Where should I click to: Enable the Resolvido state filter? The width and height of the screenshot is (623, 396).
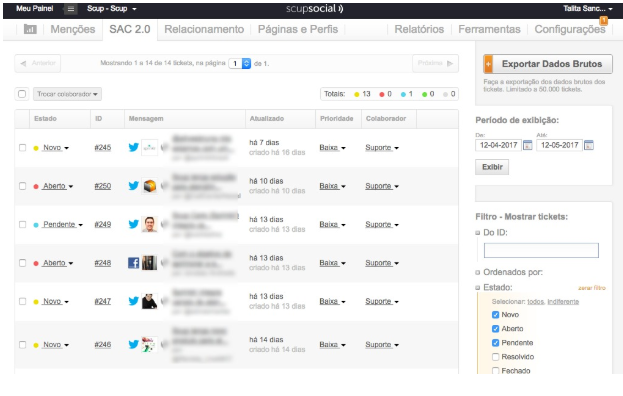click(495, 357)
